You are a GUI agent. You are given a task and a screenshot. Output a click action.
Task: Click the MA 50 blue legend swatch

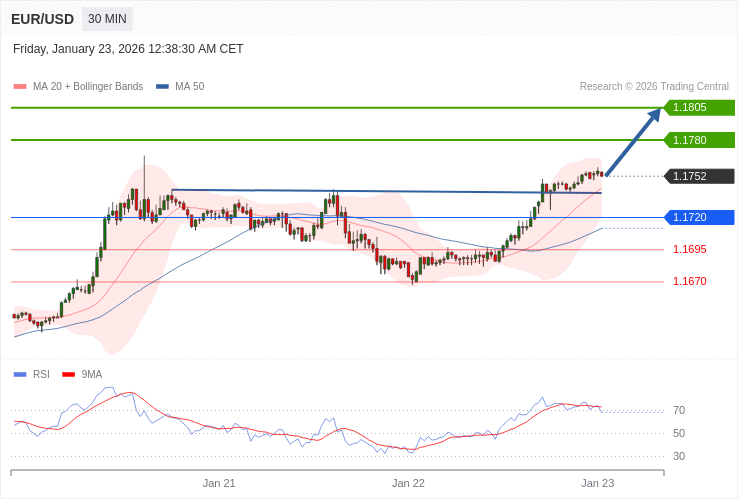(162, 87)
